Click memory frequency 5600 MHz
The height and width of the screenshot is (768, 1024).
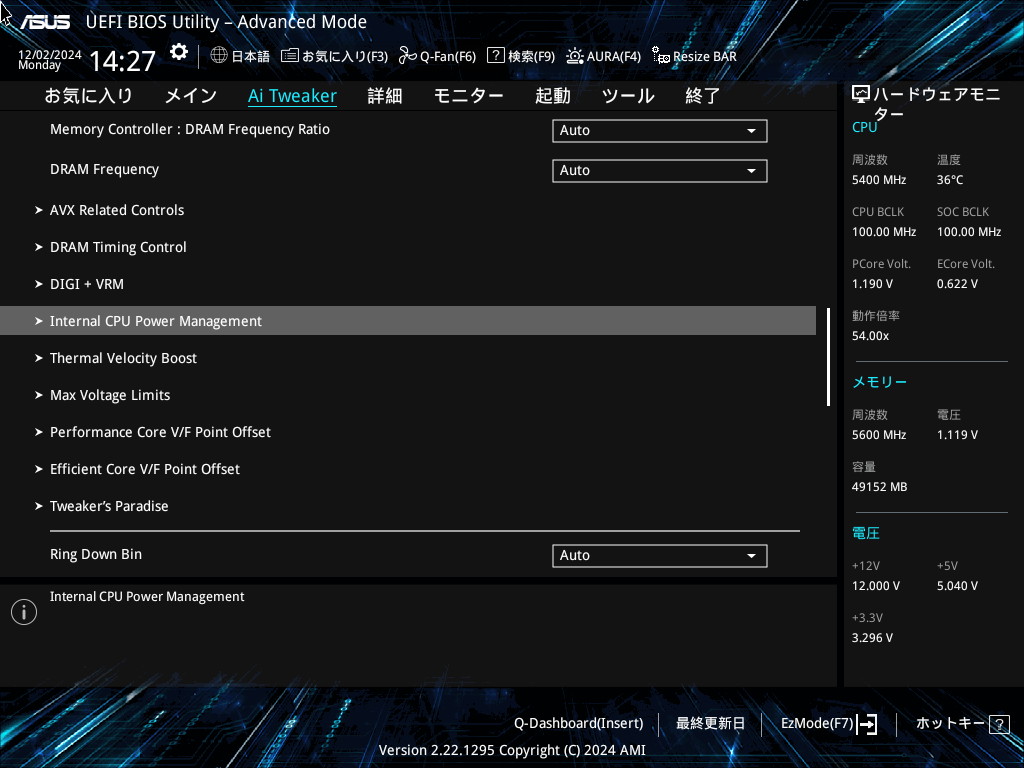(x=879, y=435)
